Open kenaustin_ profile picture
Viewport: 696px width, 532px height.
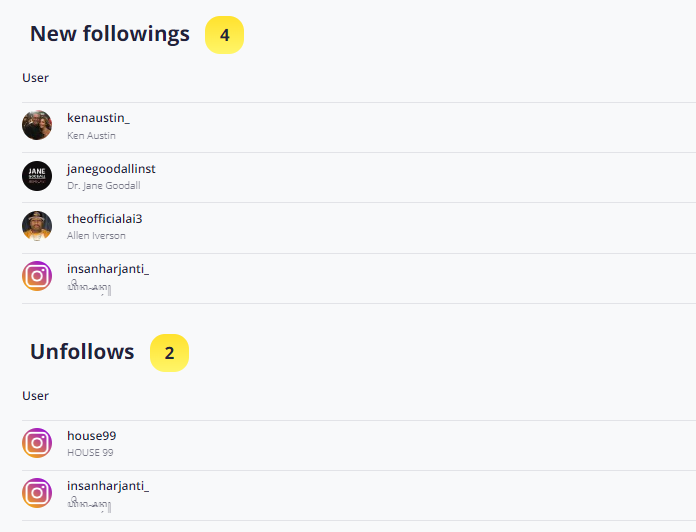pos(37,125)
